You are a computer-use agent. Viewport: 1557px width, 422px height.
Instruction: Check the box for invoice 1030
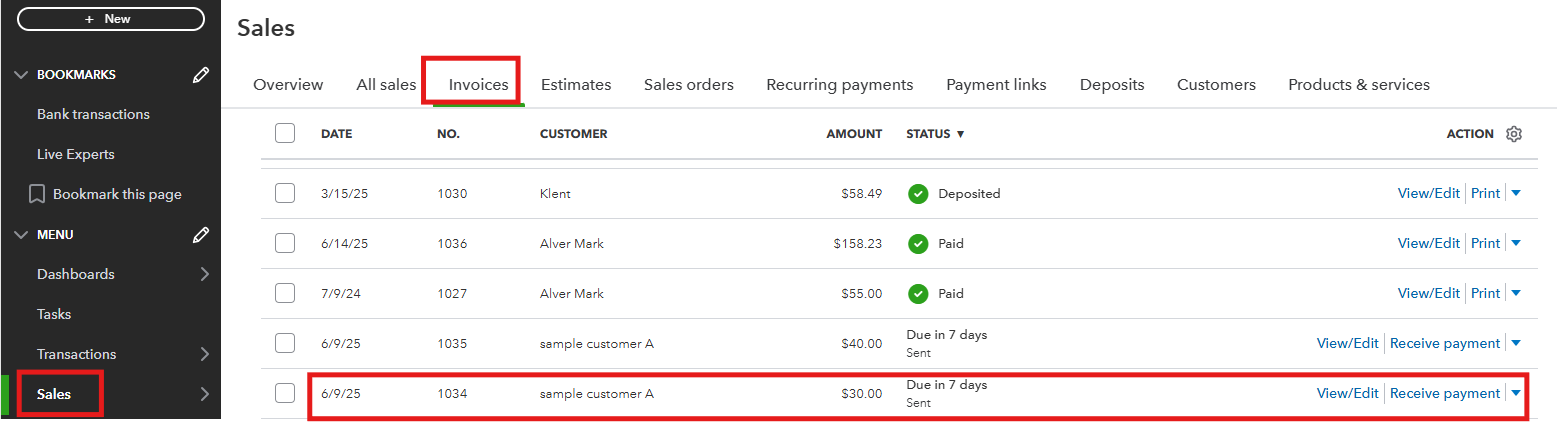[285, 194]
